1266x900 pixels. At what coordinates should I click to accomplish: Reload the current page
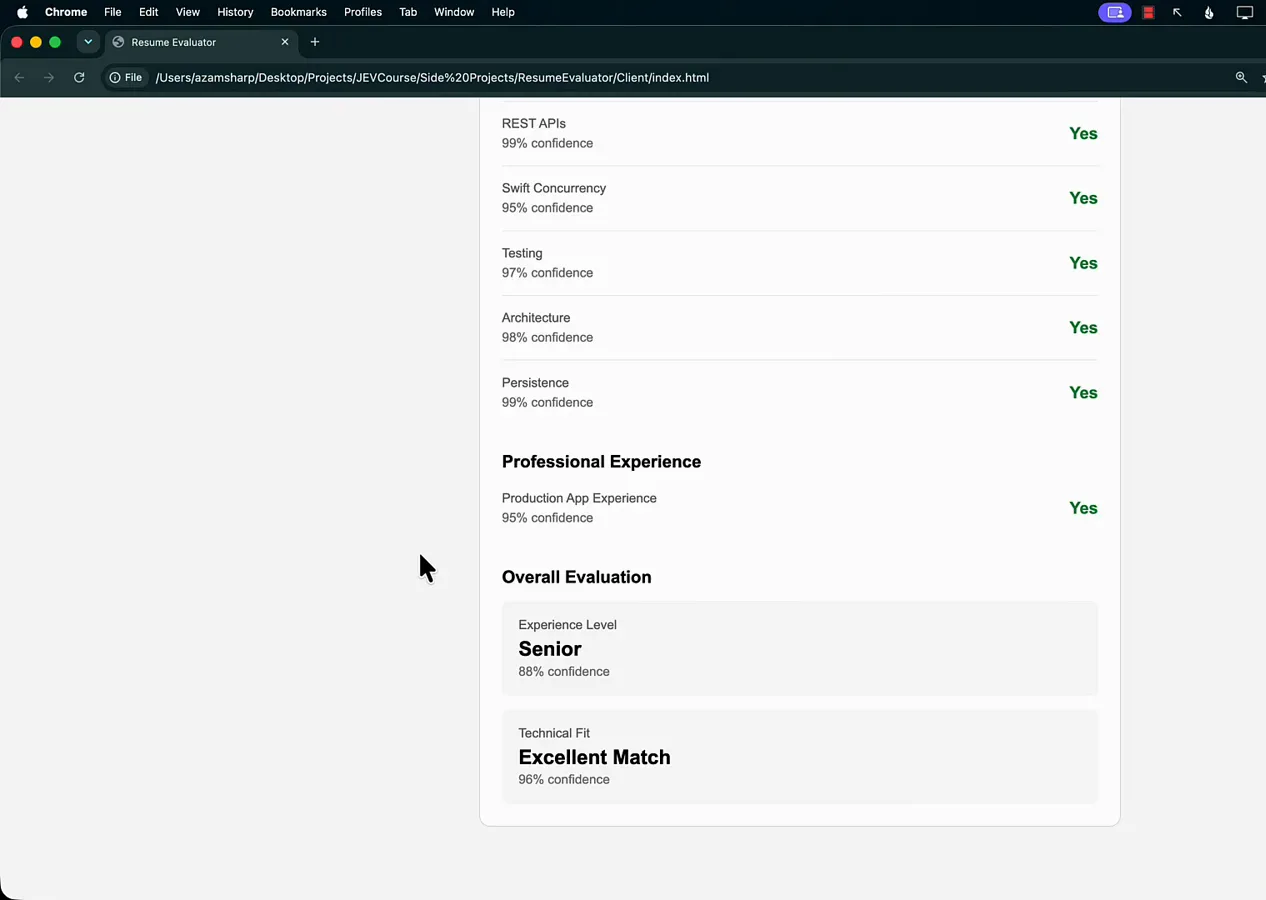[x=79, y=77]
